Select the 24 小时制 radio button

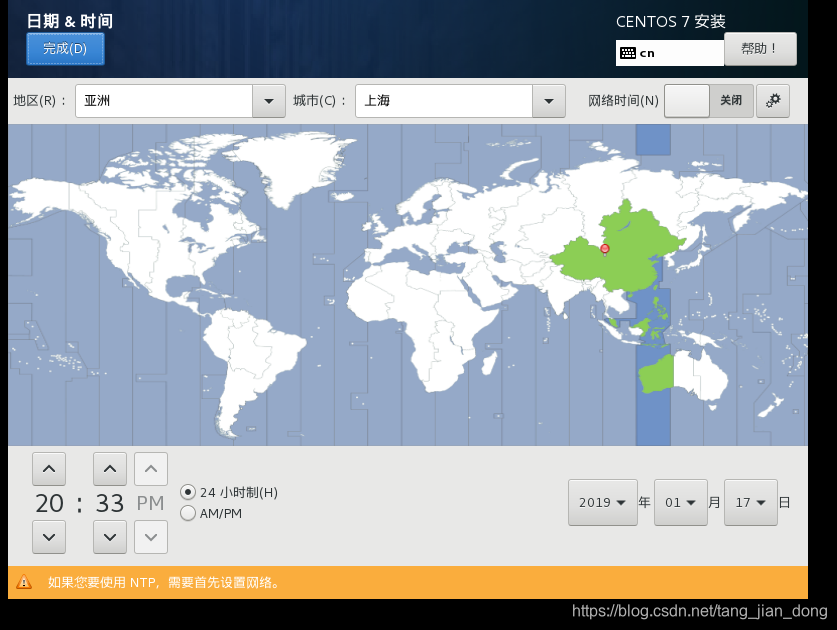(188, 492)
